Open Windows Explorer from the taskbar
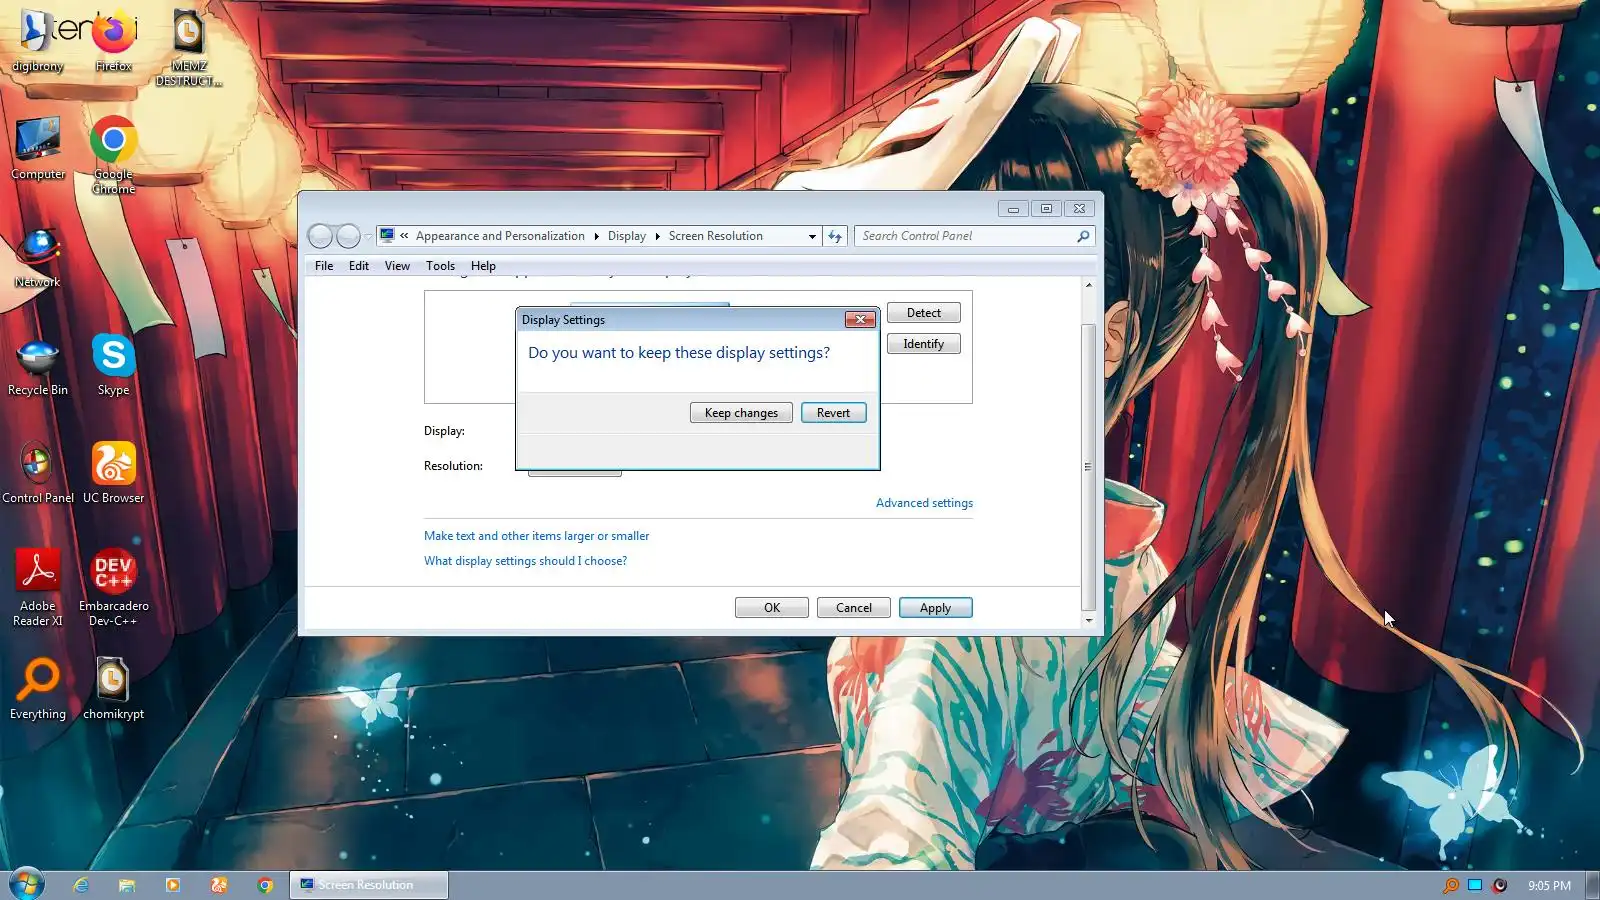Screen dimensions: 1600x900 [x=127, y=885]
